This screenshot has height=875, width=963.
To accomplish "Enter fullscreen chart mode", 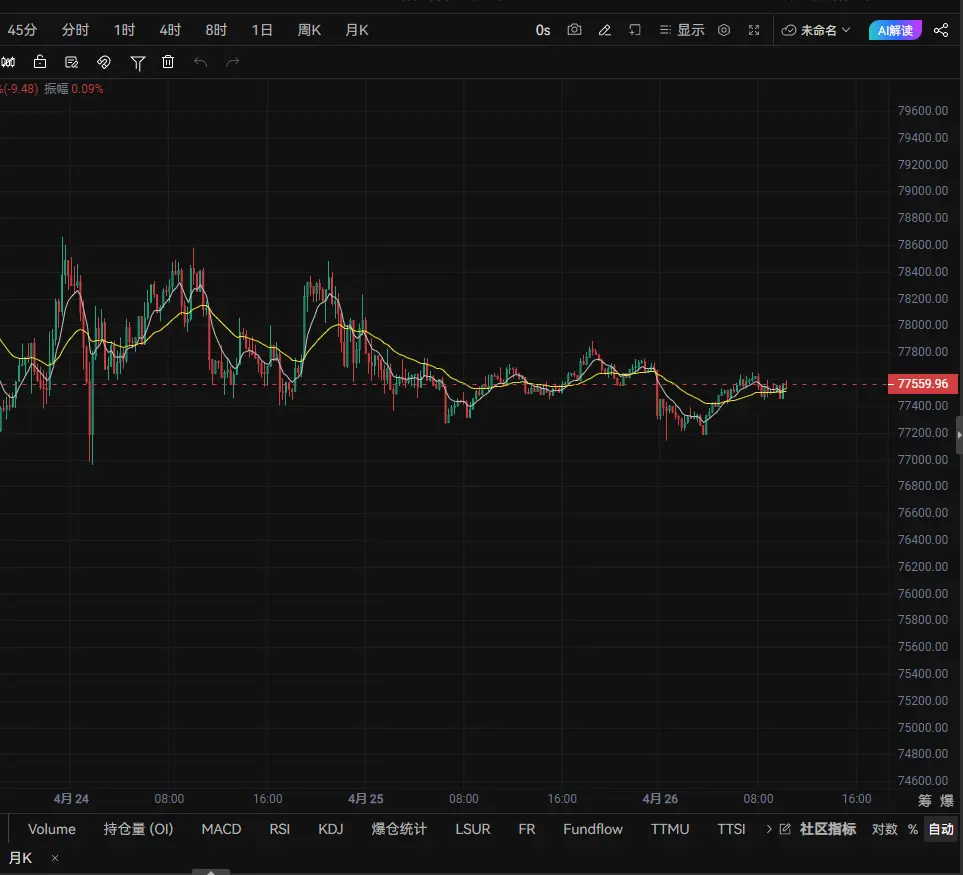I will (x=754, y=30).
